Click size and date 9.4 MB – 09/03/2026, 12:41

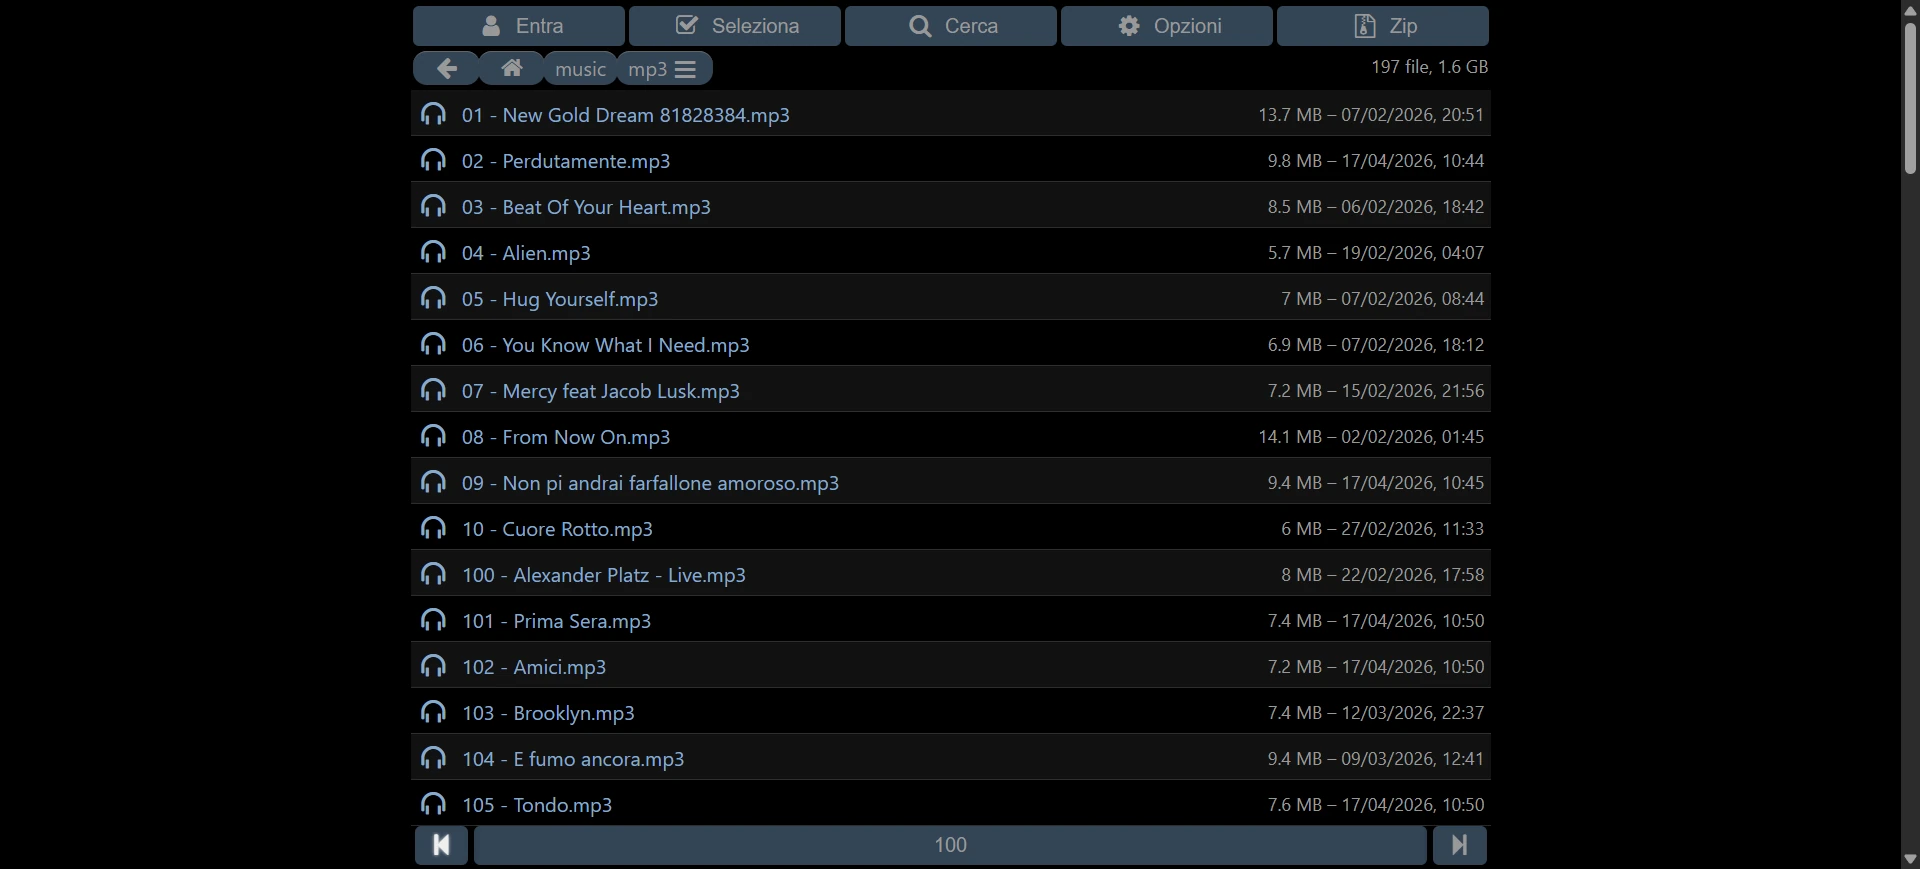point(1376,759)
